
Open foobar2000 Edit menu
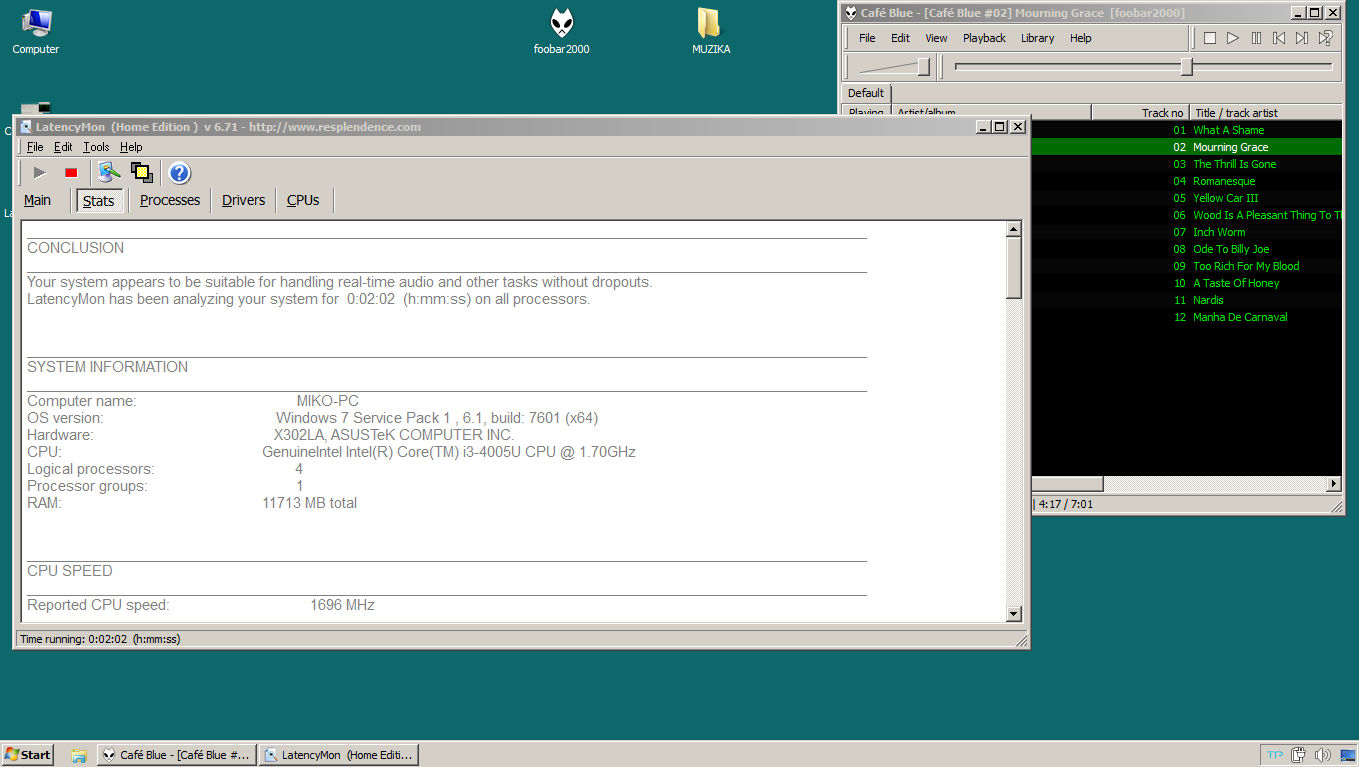[x=900, y=38]
